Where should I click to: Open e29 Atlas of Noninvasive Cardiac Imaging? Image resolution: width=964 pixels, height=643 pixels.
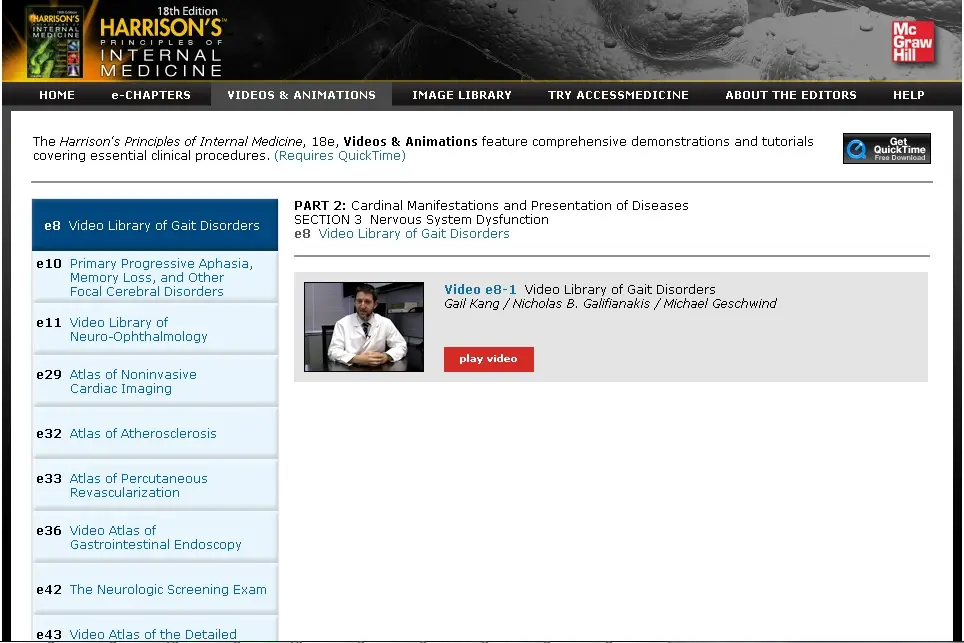[x=155, y=381]
